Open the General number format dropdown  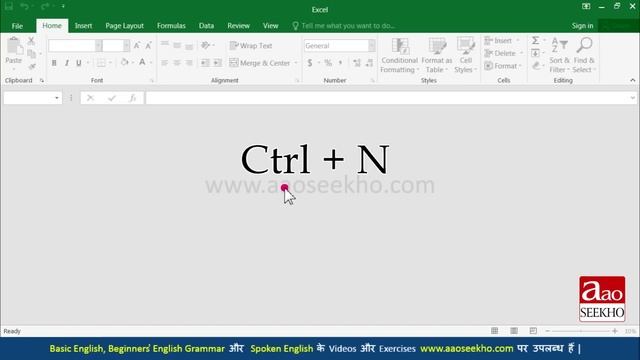pos(371,46)
